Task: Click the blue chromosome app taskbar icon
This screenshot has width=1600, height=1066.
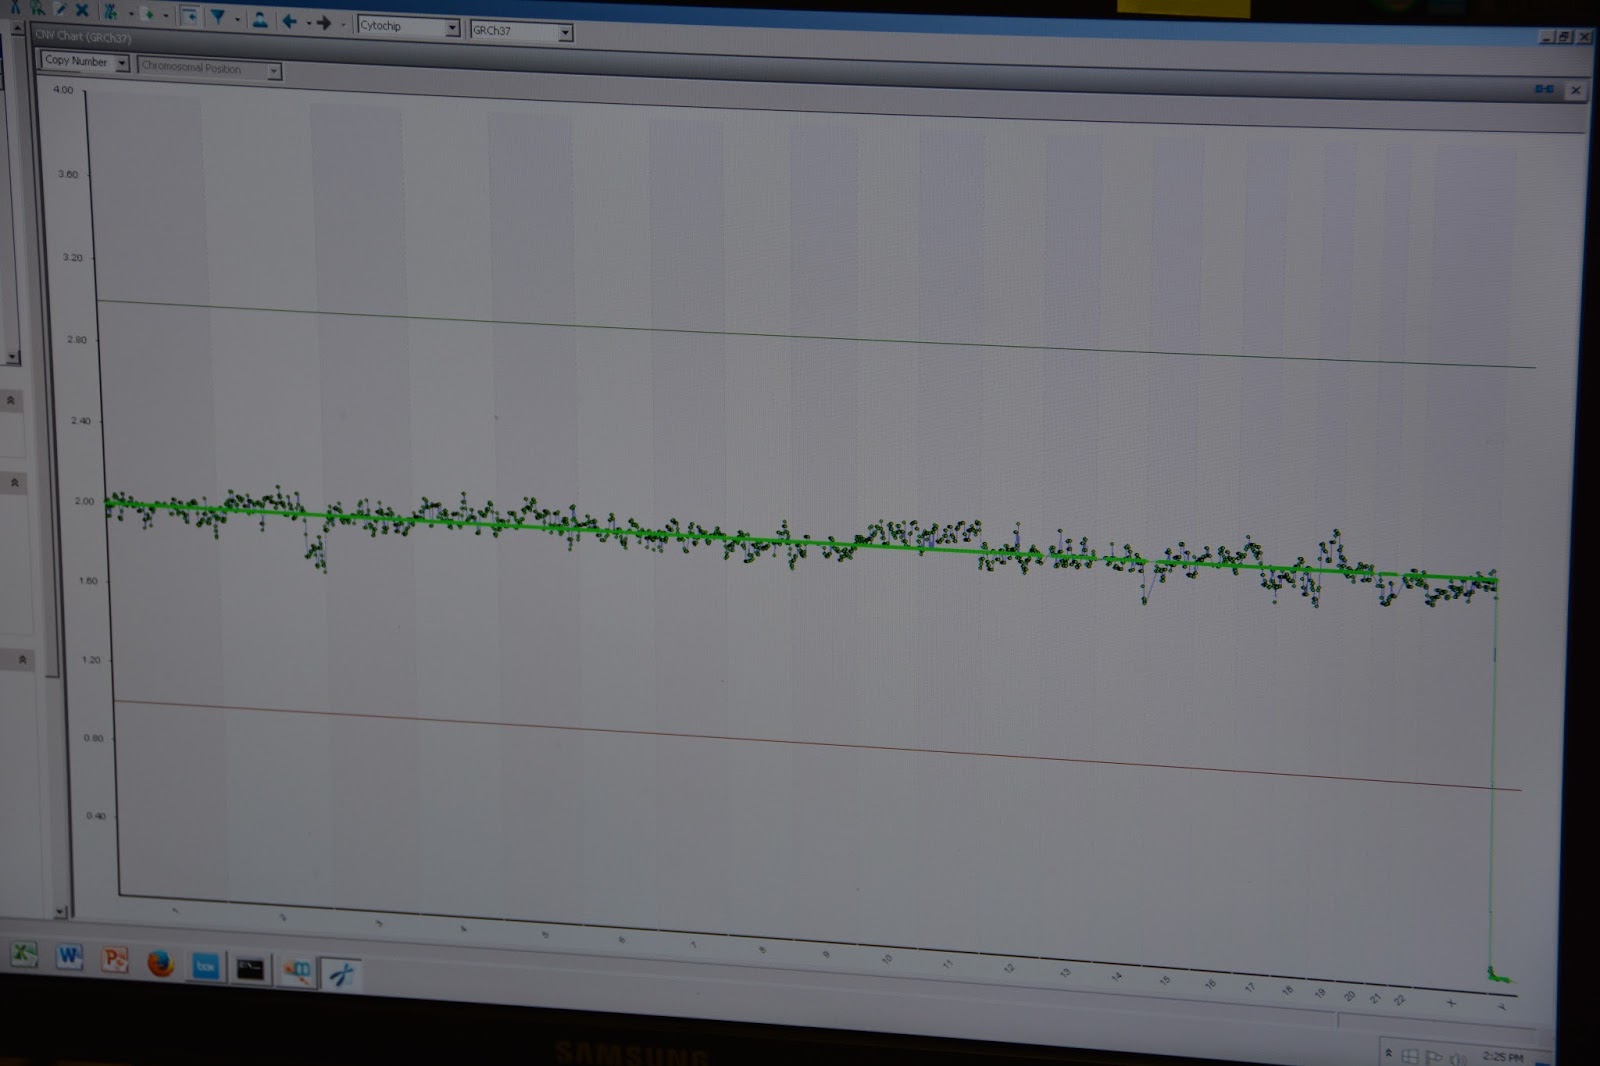Action: pos(341,973)
